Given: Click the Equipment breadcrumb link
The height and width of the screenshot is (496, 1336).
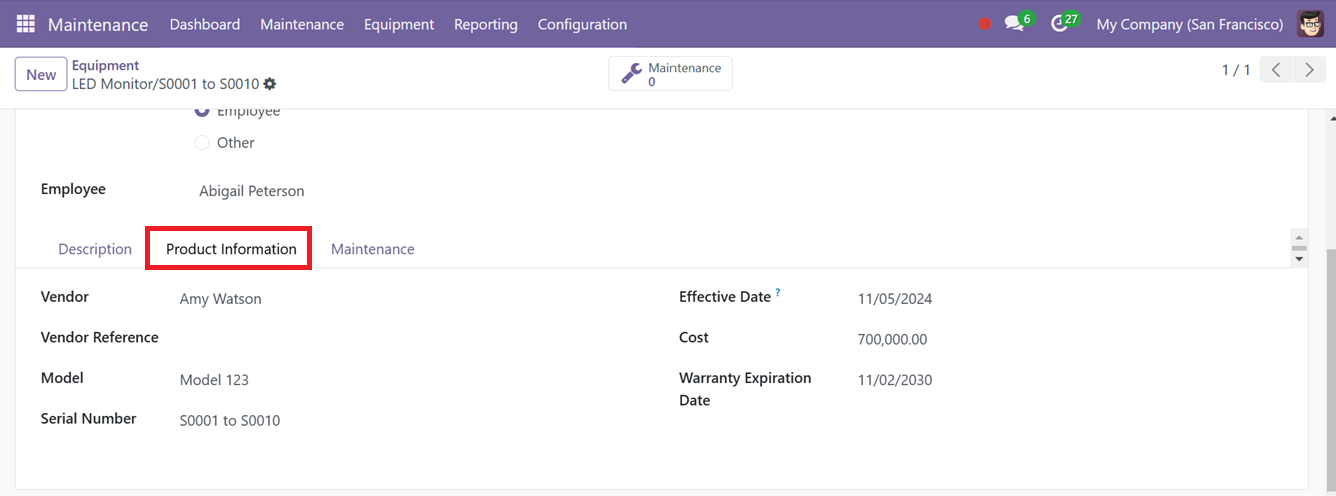Looking at the screenshot, I should pyautogui.click(x=105, y=66).
